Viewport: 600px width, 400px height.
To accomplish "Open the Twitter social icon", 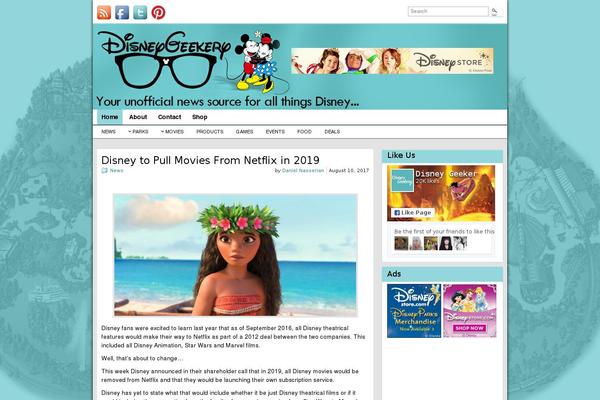I will pos(140,13).
